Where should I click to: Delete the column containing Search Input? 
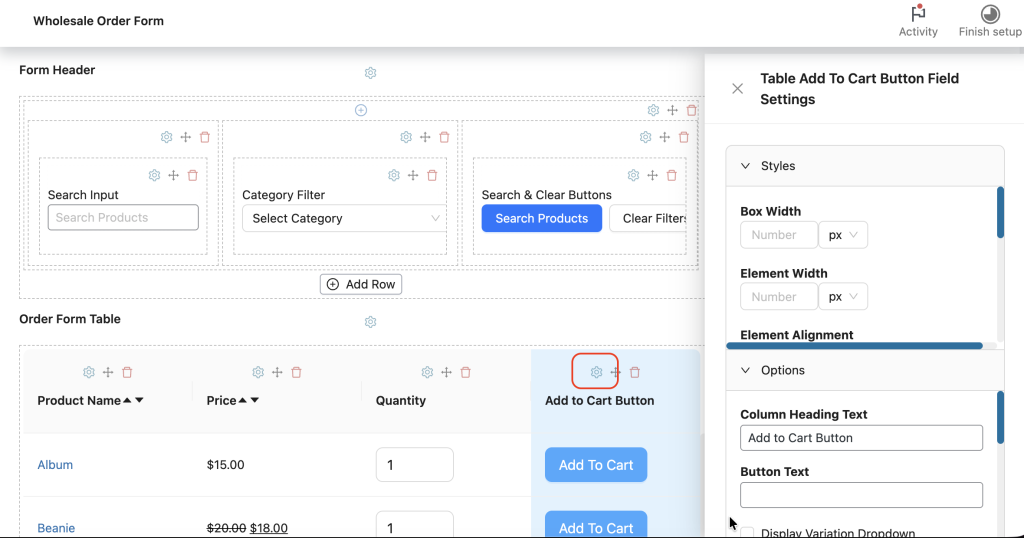[x=204, y=137]
